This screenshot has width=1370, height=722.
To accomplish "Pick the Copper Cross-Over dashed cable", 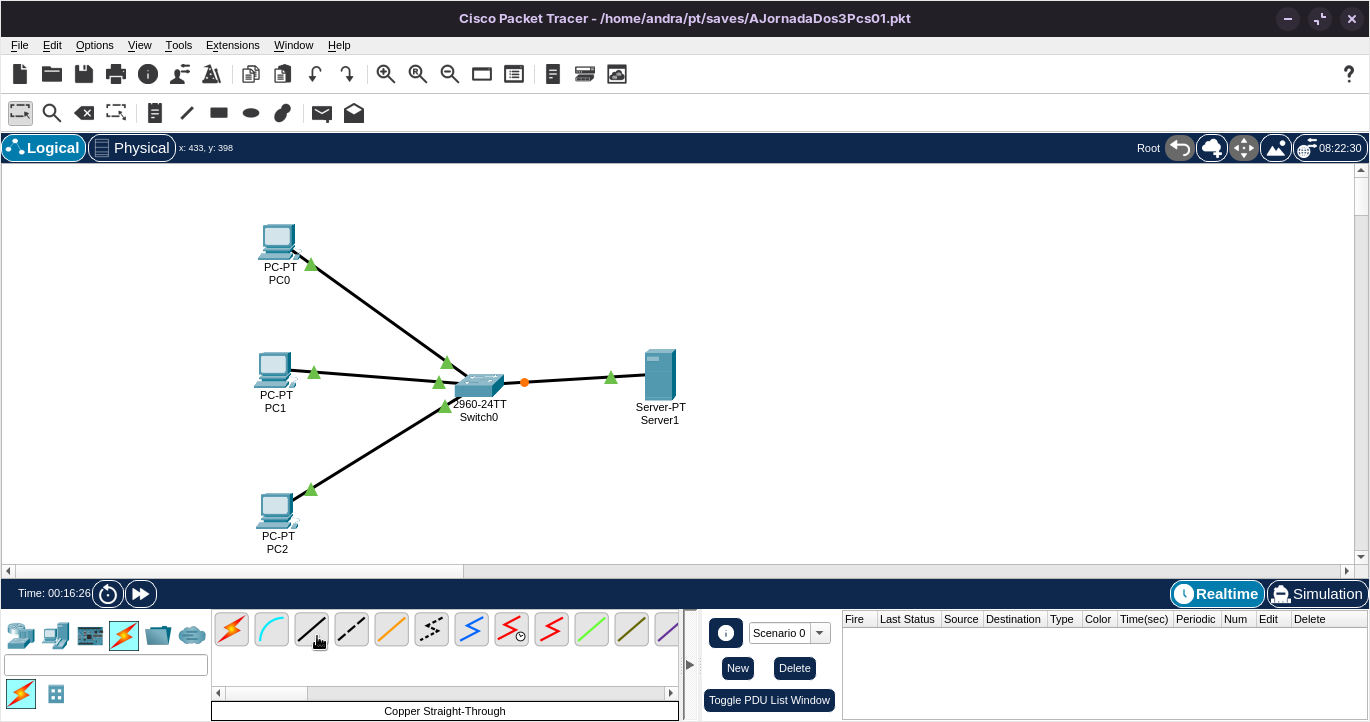I will pos(352,629).
